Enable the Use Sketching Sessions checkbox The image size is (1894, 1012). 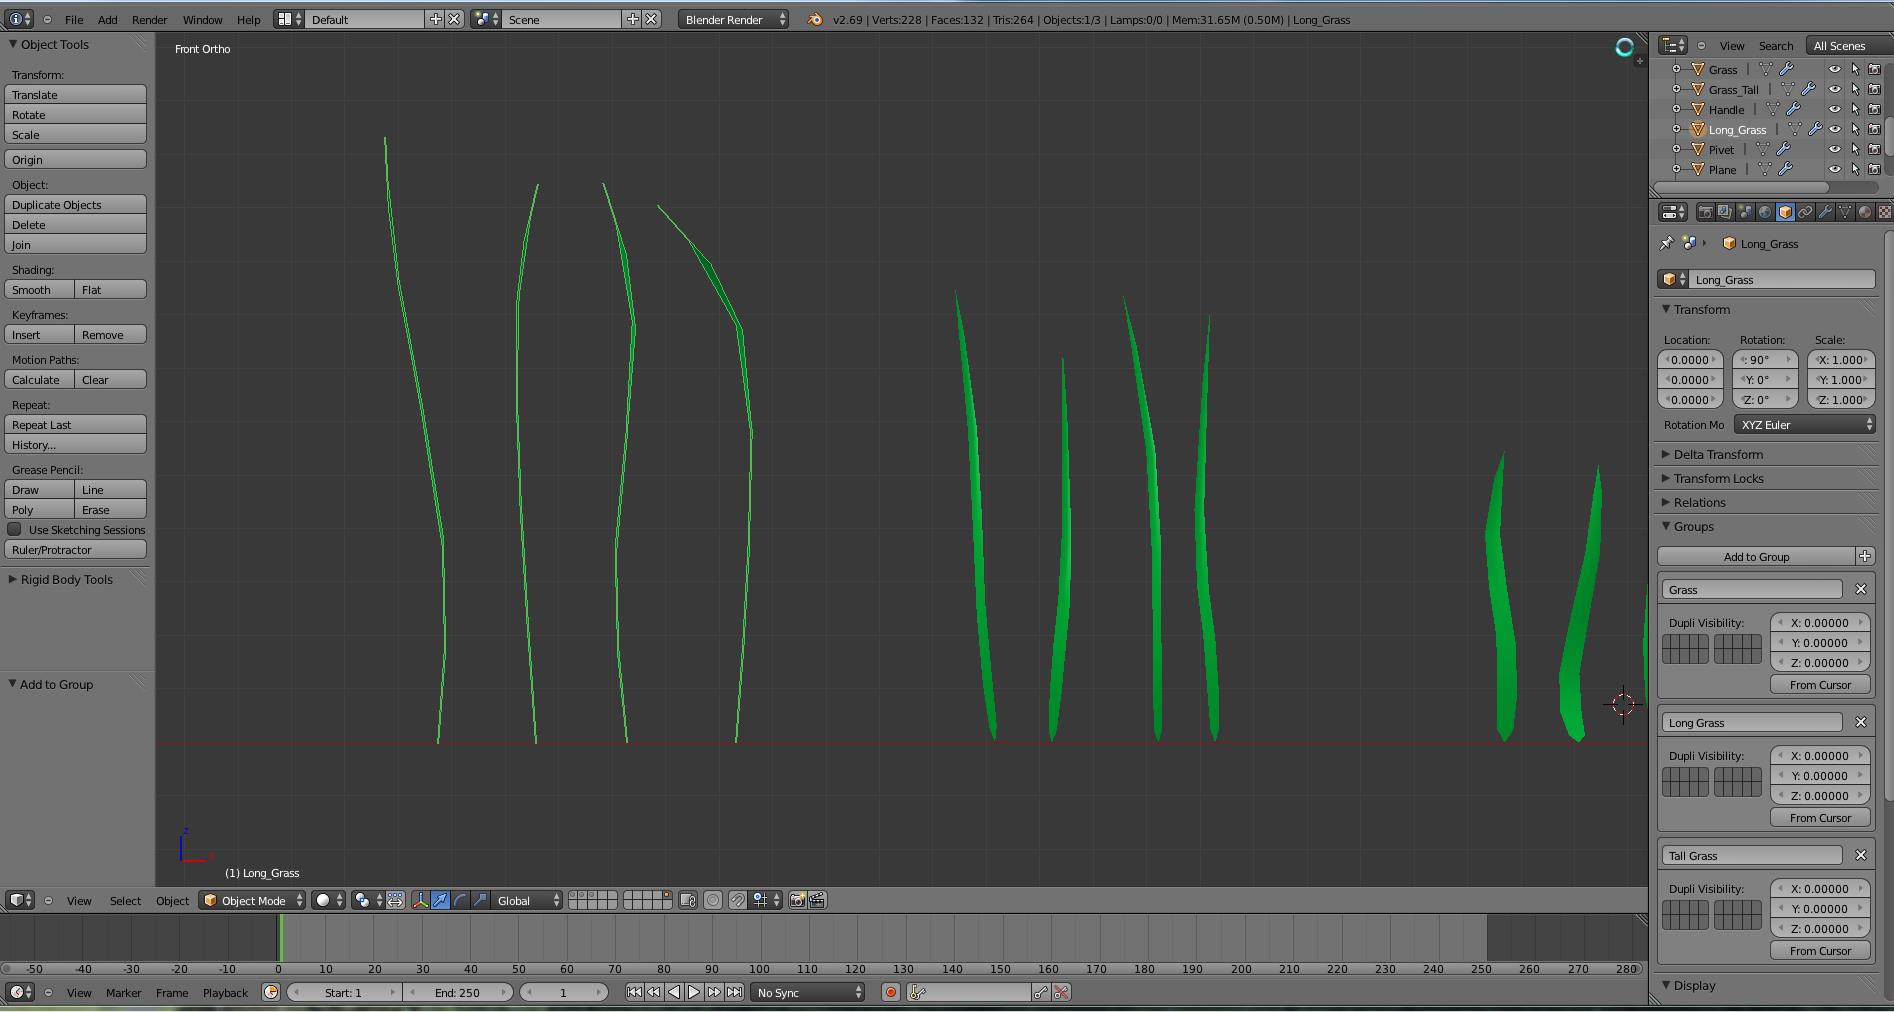click(x=15, y=529)
